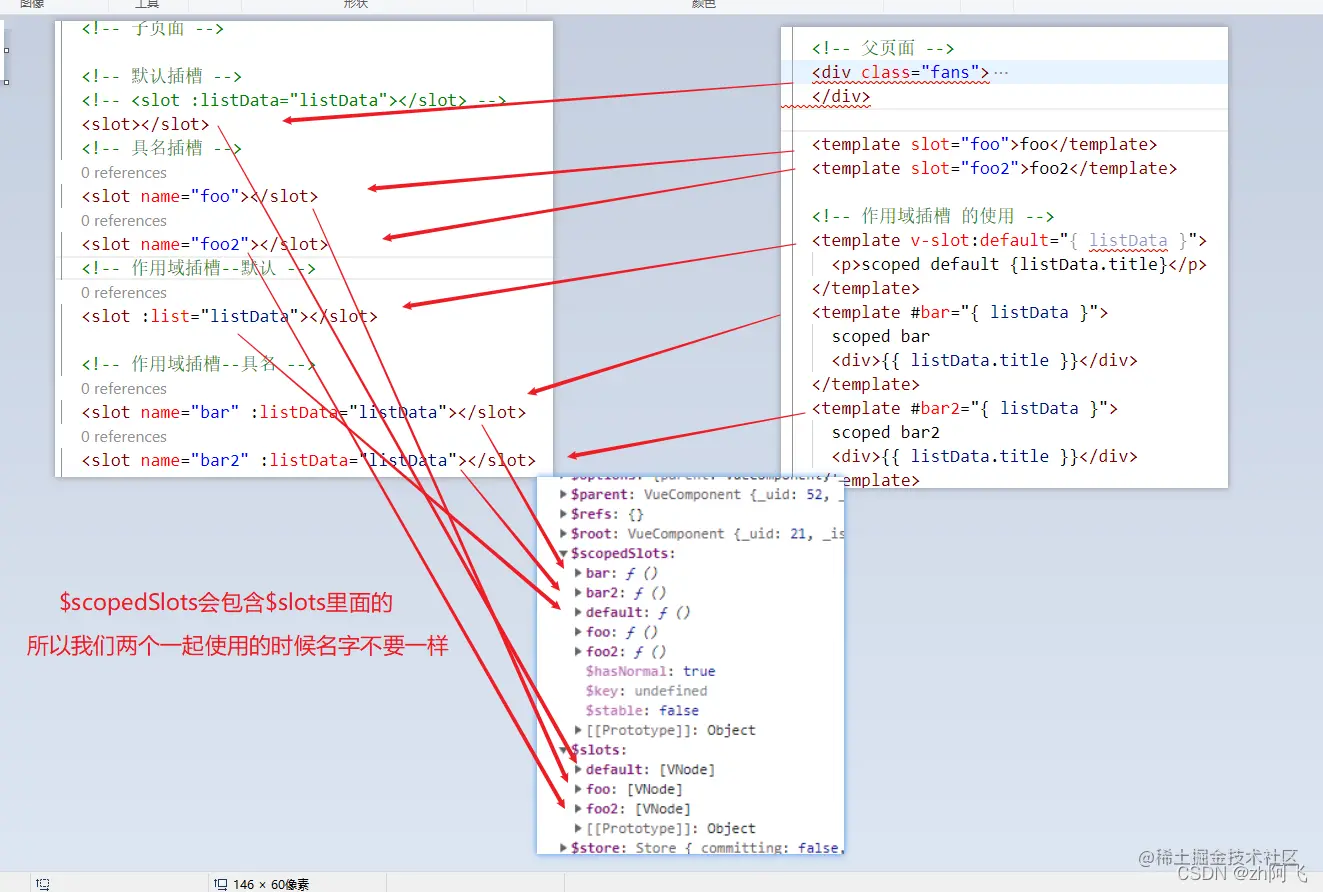The height and width of the screenshot is (892, 1323).
Task: Click the template v-slot:default code line
Action: pyautogui.click(x=1009, y=240)
